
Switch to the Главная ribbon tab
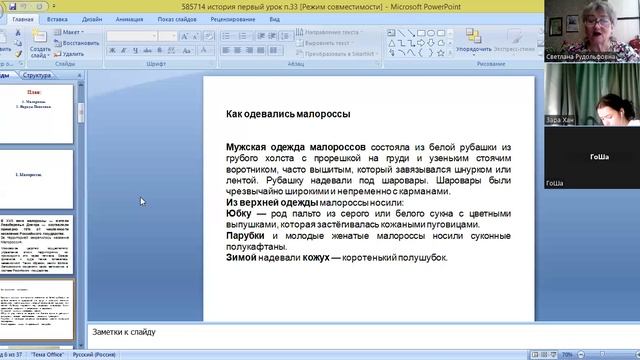click(23, 19)
